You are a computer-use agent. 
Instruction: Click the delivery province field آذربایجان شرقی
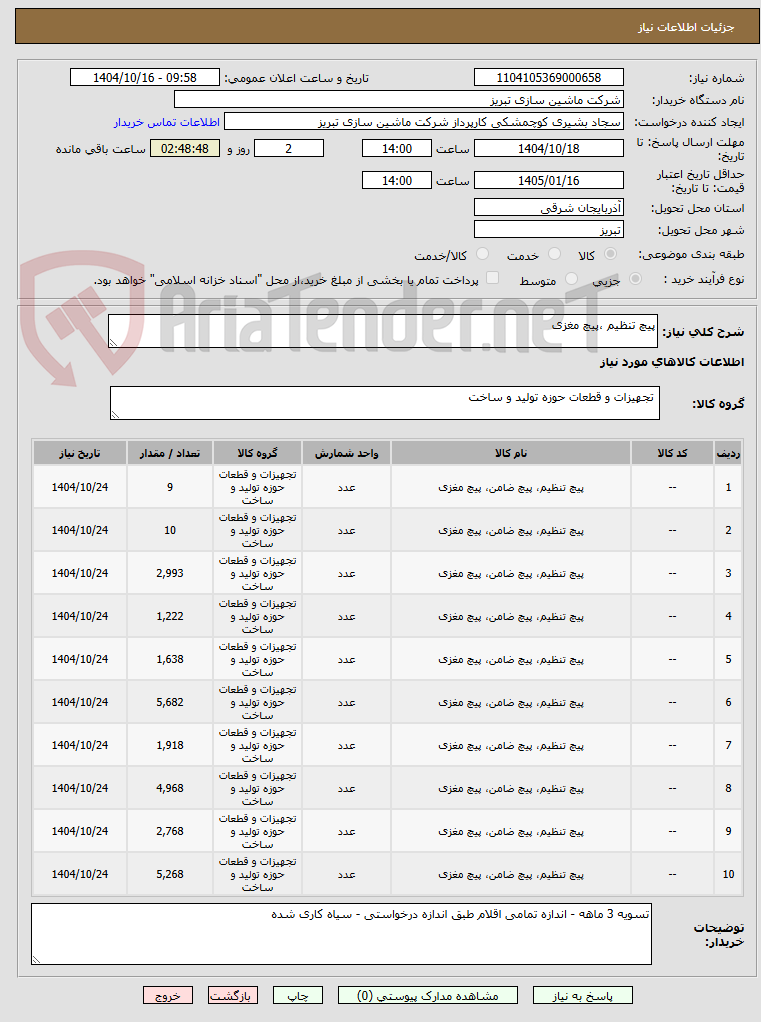(x=549, y=207)
